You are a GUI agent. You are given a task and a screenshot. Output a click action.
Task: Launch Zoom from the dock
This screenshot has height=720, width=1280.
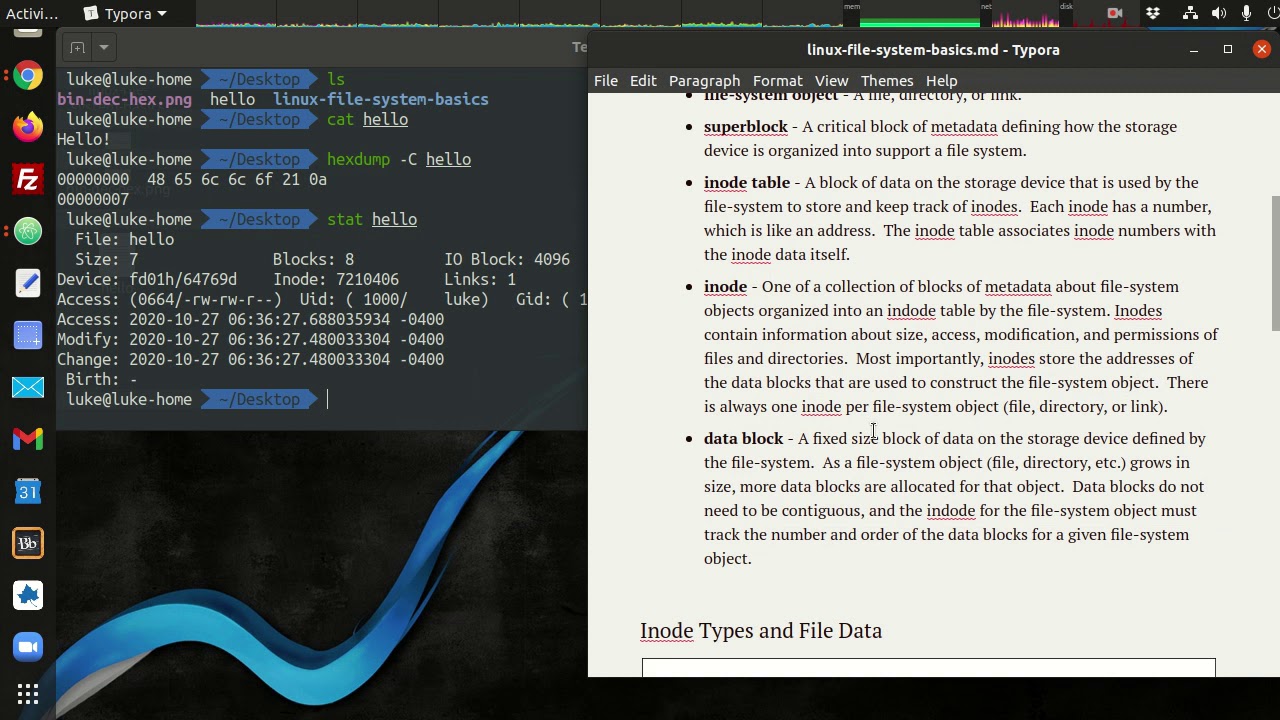28,647
